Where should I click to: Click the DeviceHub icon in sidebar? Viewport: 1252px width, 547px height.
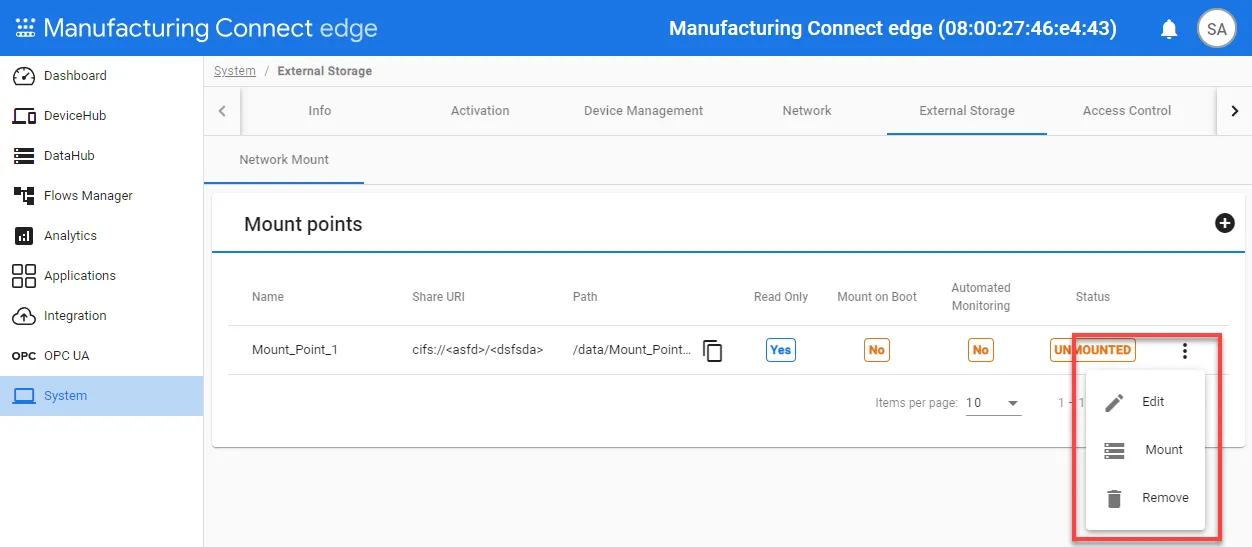24,116
